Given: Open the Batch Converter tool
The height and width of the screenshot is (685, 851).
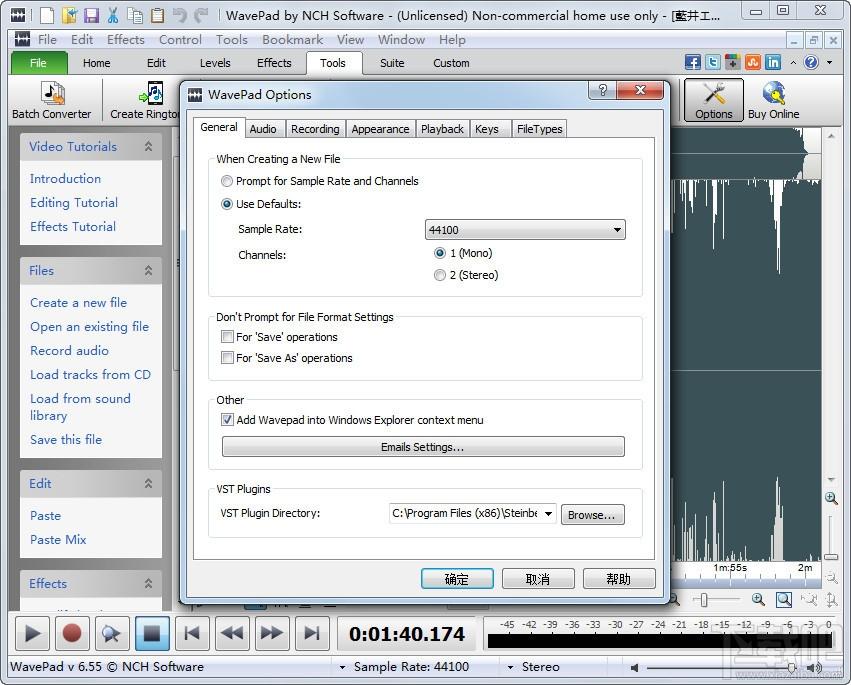Looking at the screenshot, I should [52, 100].
